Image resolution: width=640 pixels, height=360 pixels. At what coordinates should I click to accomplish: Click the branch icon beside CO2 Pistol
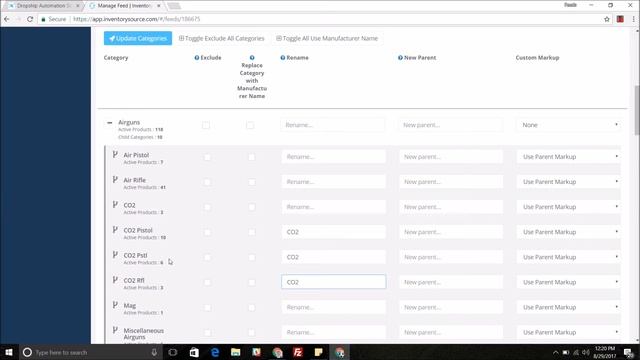pyautogui.click(x=115, y=230)
